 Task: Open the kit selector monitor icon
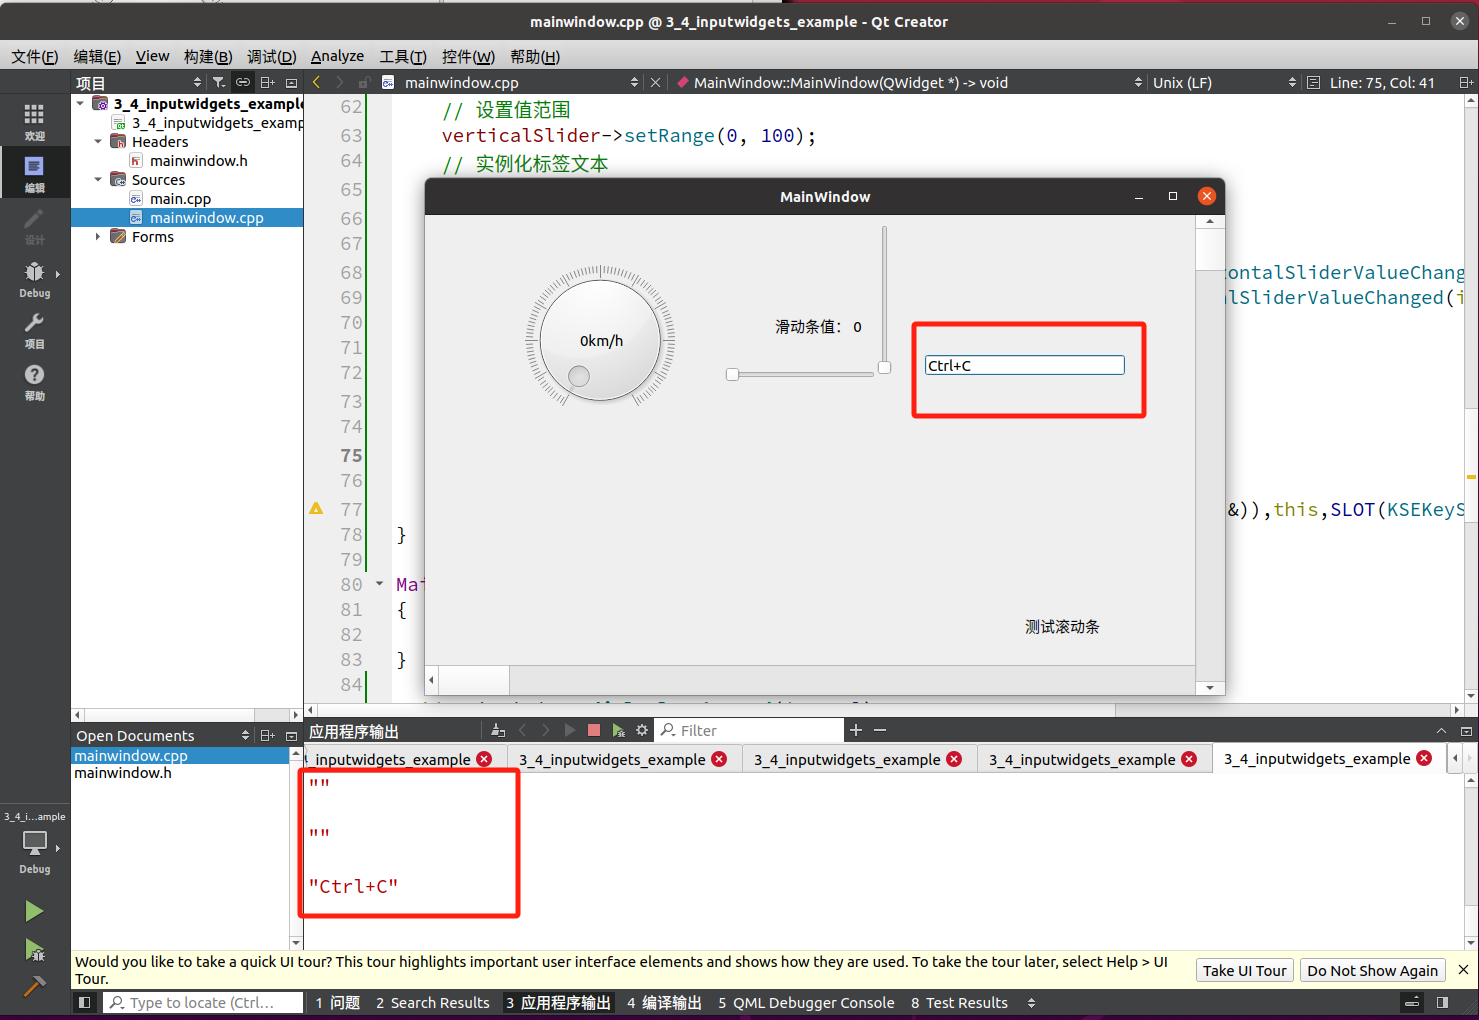(x=34, y=843)
